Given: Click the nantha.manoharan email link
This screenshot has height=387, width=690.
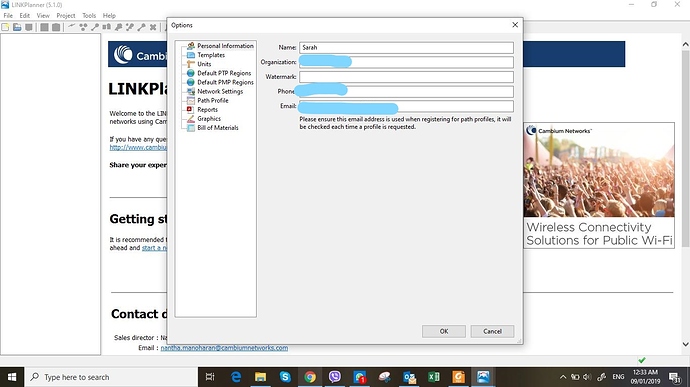Looking at the screenshot, I should 224,348.
